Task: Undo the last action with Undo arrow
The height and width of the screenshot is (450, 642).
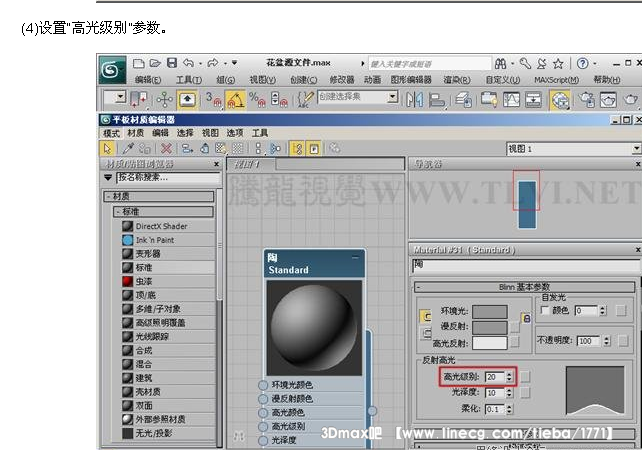Action: 188,63
